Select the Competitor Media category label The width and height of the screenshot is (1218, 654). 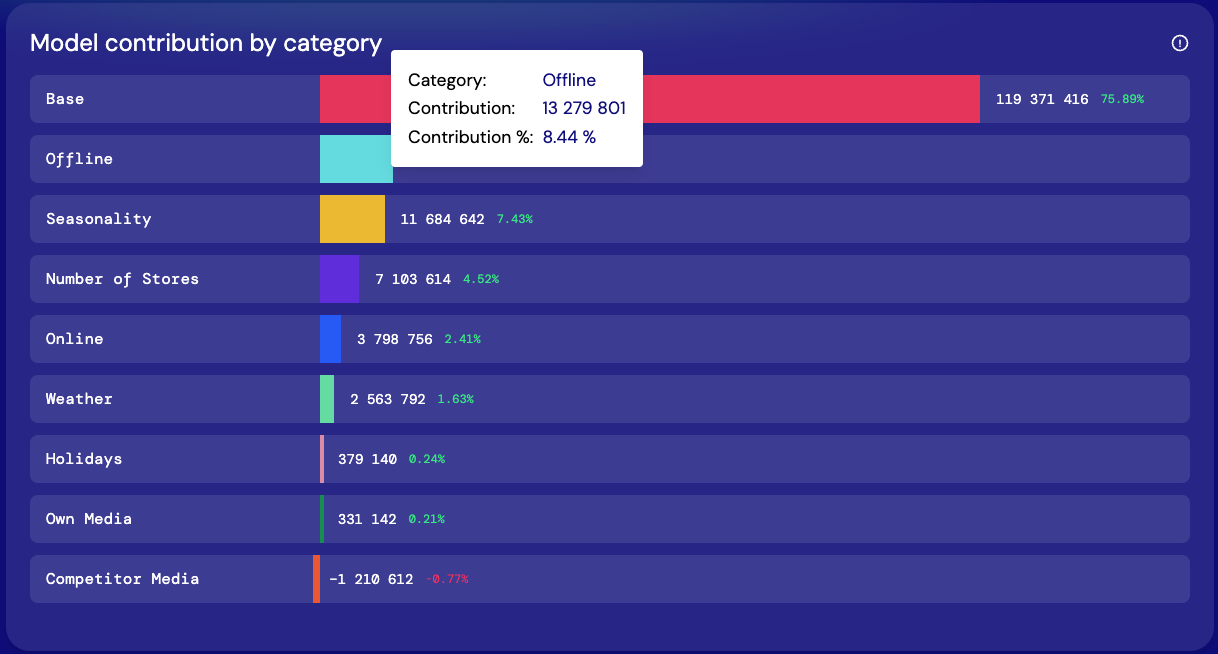click(x=122, y=579)
